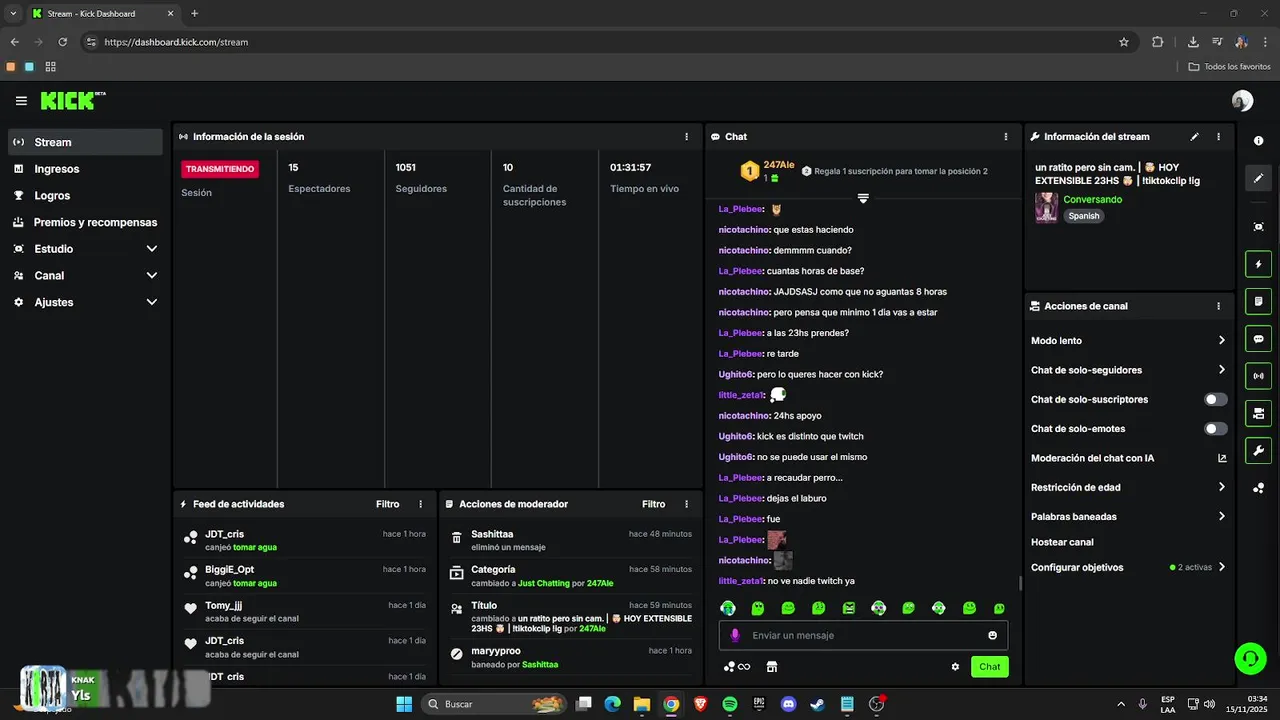The image size is (1280, 720).
Task: Select Stream in the sidebar
Action: (x=85, y=142)
